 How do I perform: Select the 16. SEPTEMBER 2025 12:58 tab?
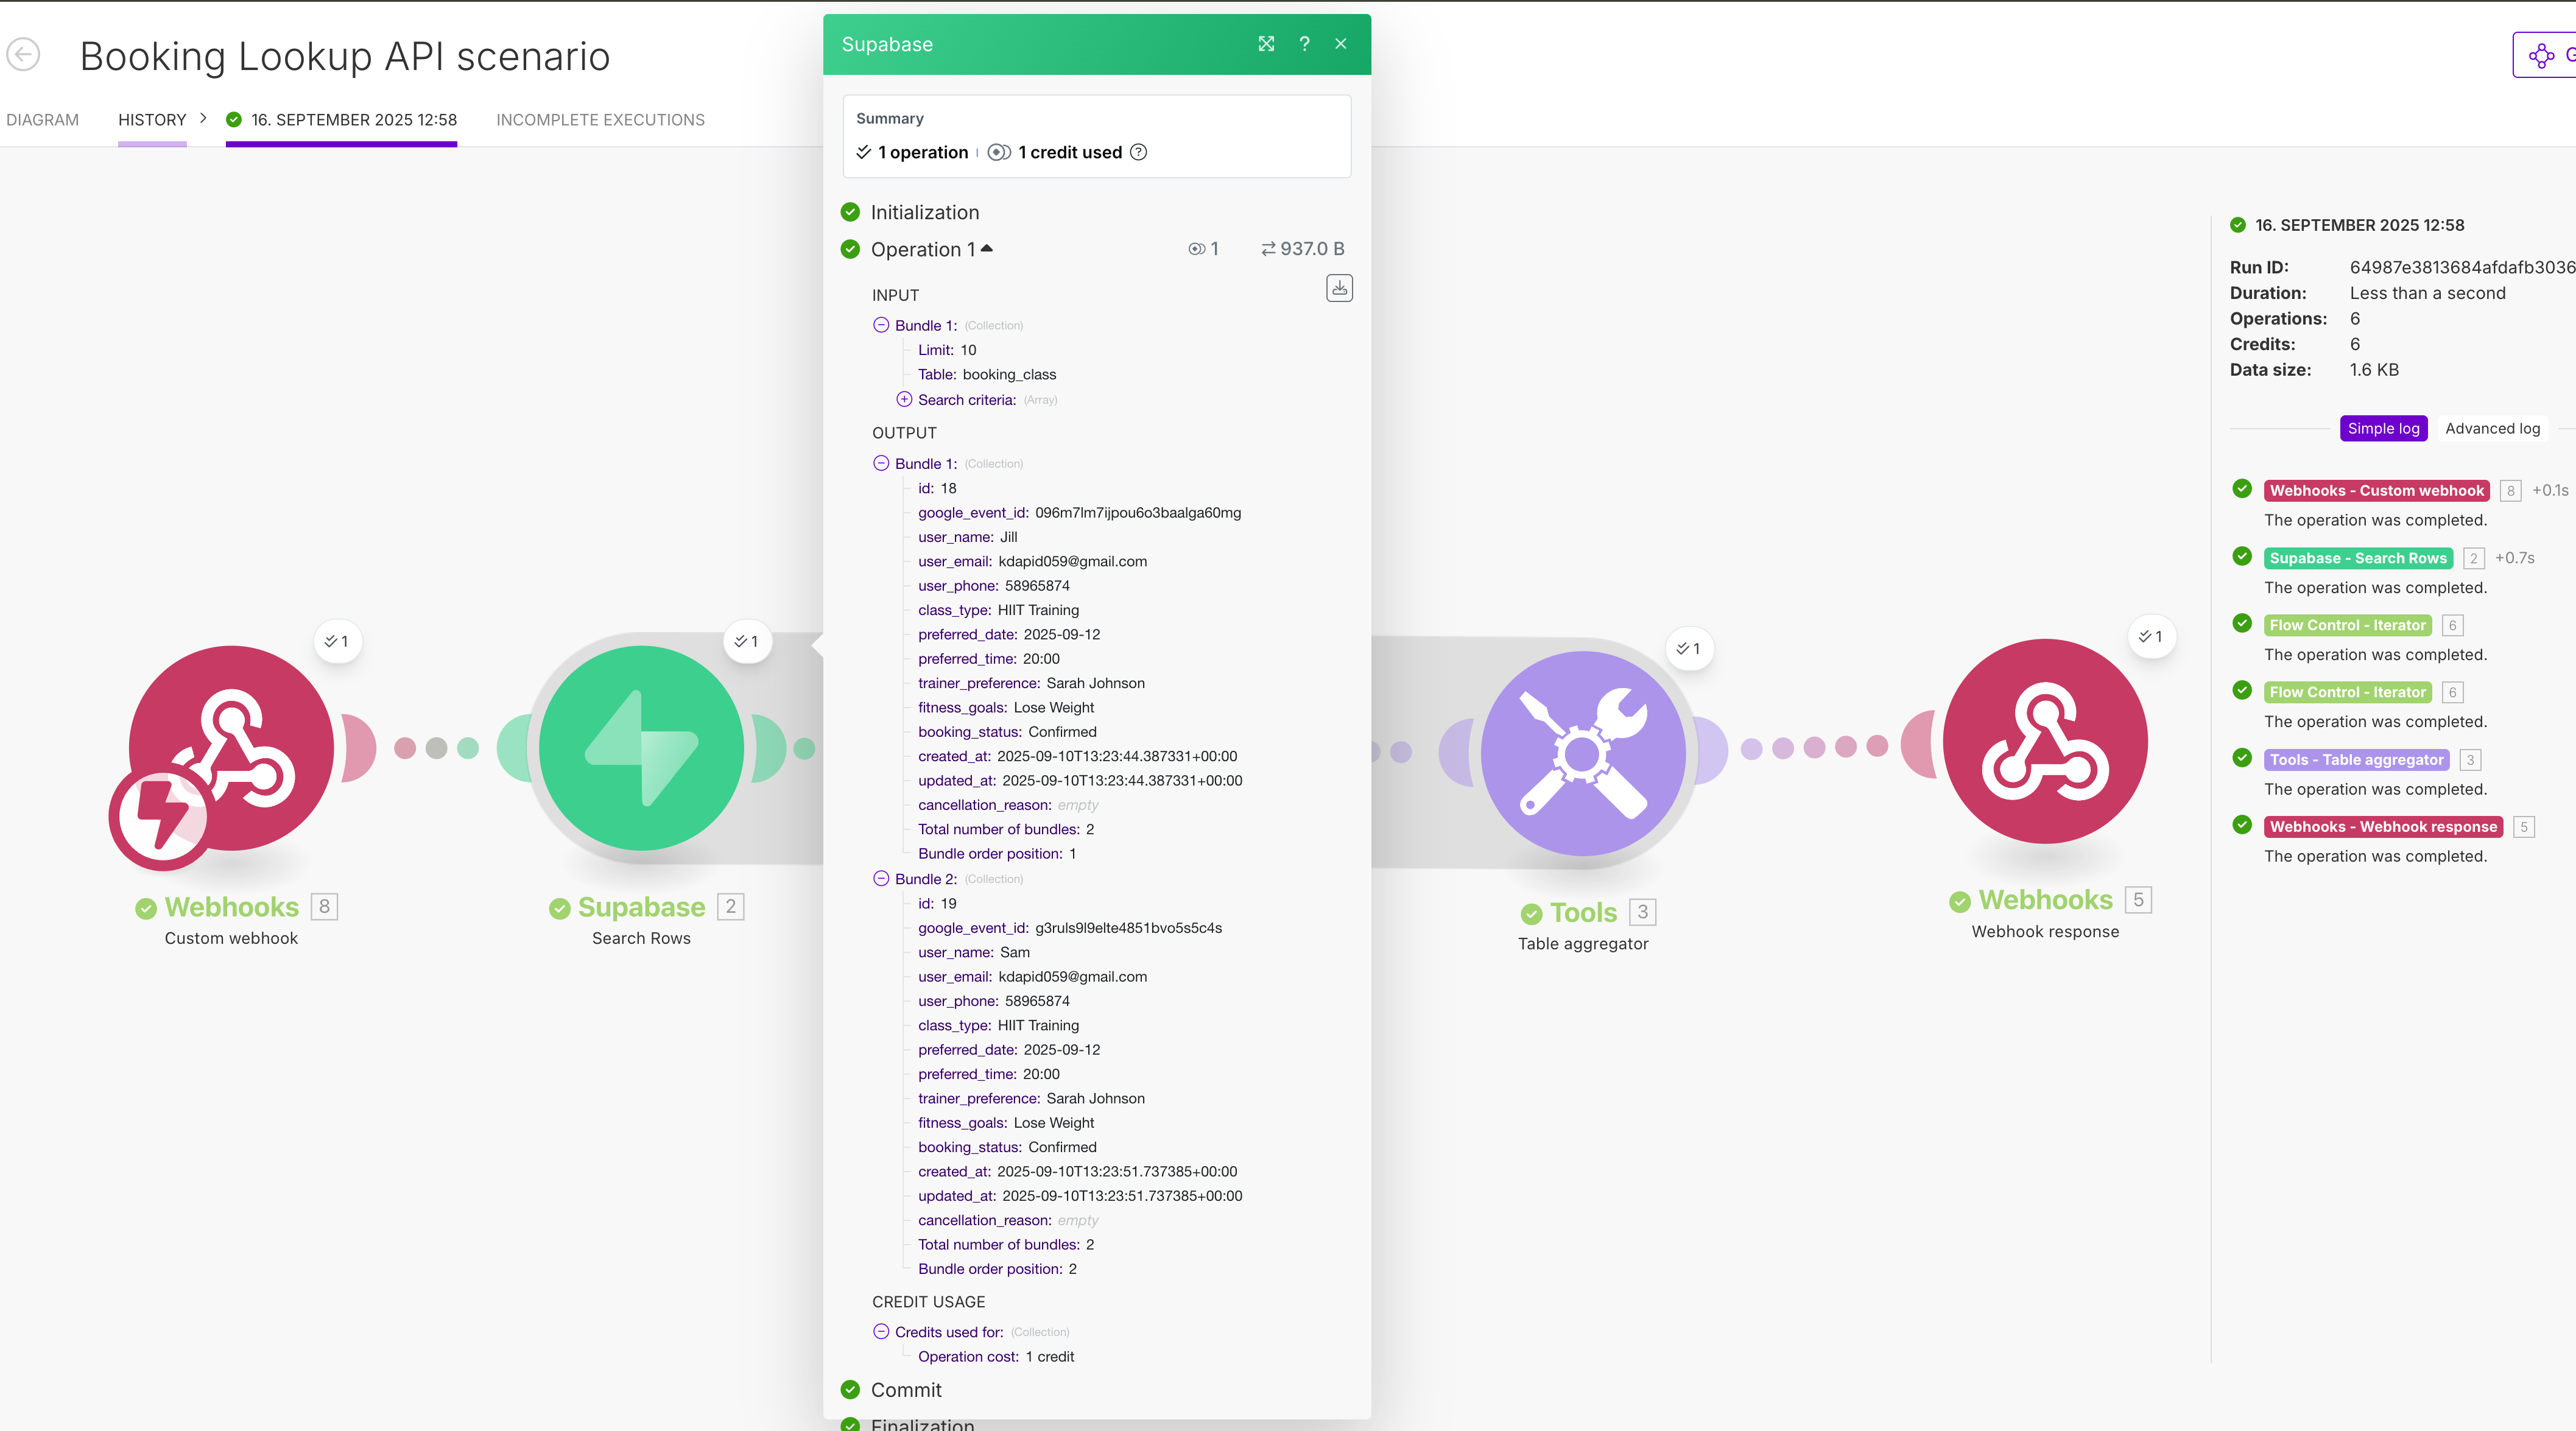point(342,120)
